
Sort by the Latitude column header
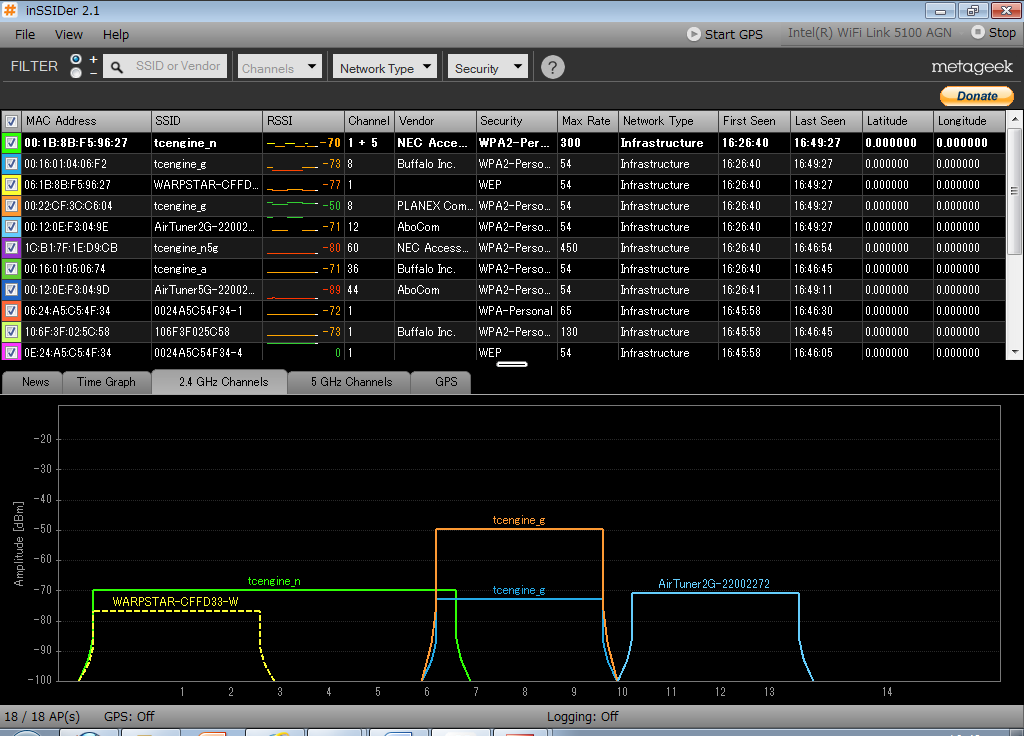click(898, 121)
